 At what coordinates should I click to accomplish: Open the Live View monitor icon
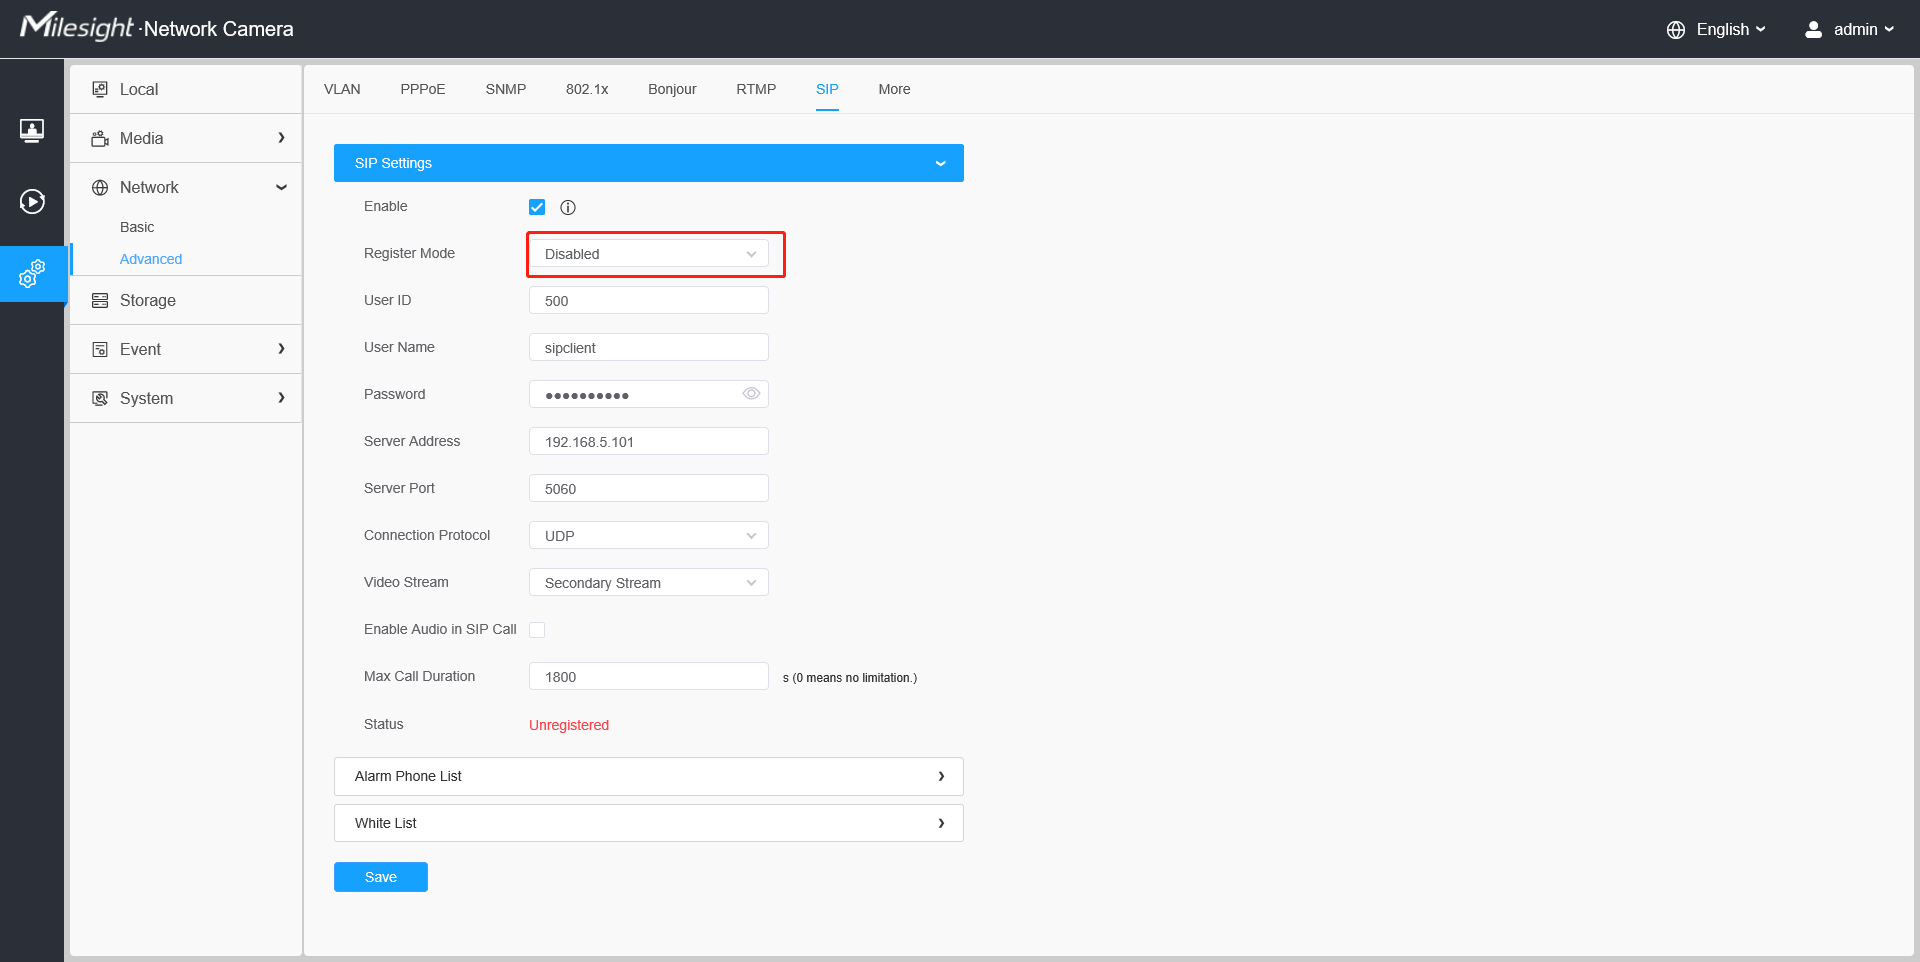[x=32, y=130]
